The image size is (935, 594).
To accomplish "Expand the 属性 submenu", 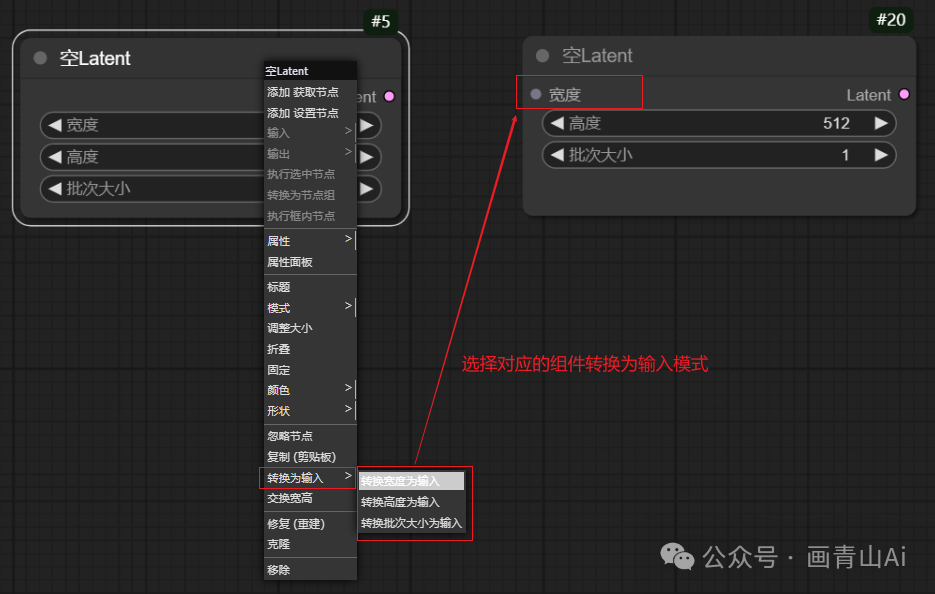I will click(x=310, y=241).
